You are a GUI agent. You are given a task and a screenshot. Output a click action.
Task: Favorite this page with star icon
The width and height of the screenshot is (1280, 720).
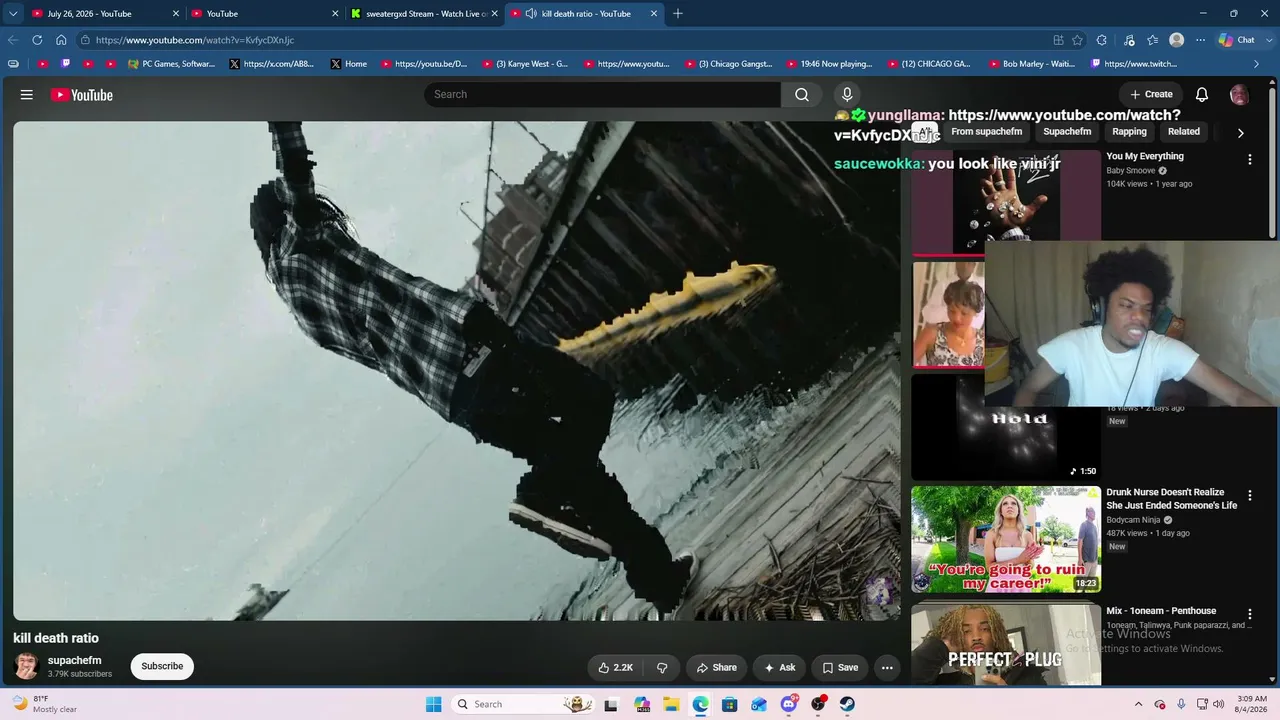1077,40
